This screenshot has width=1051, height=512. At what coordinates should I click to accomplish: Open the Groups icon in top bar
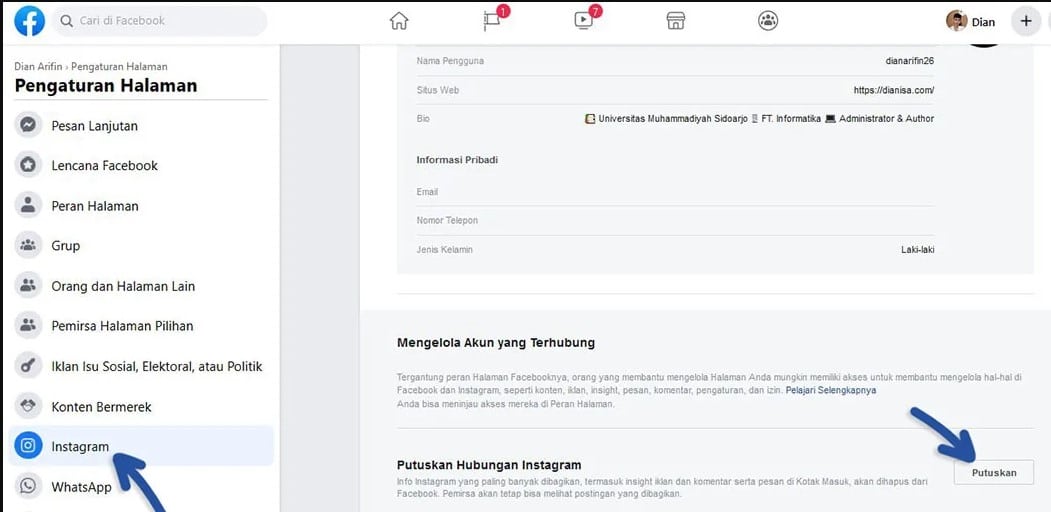767,21
